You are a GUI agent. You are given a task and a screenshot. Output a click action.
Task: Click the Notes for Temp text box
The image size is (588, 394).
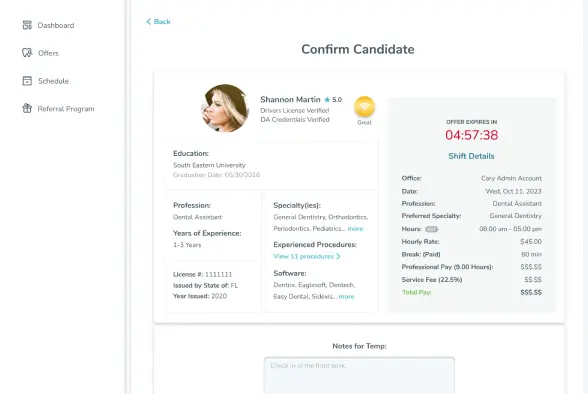point(359,376)
